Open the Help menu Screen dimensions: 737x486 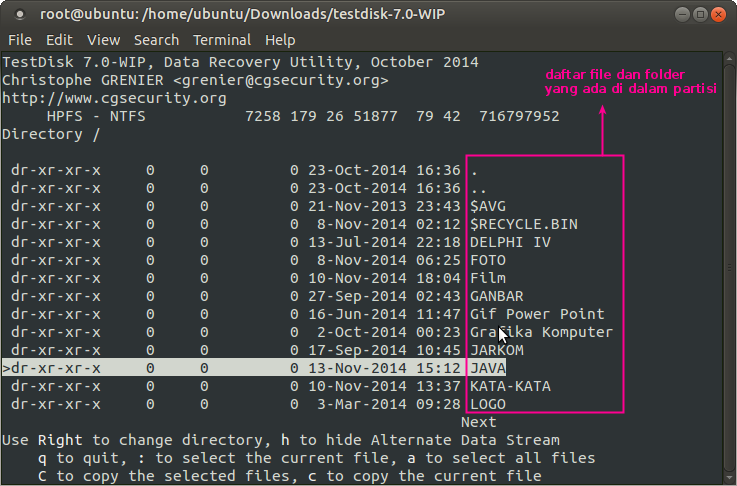(280, 40)
